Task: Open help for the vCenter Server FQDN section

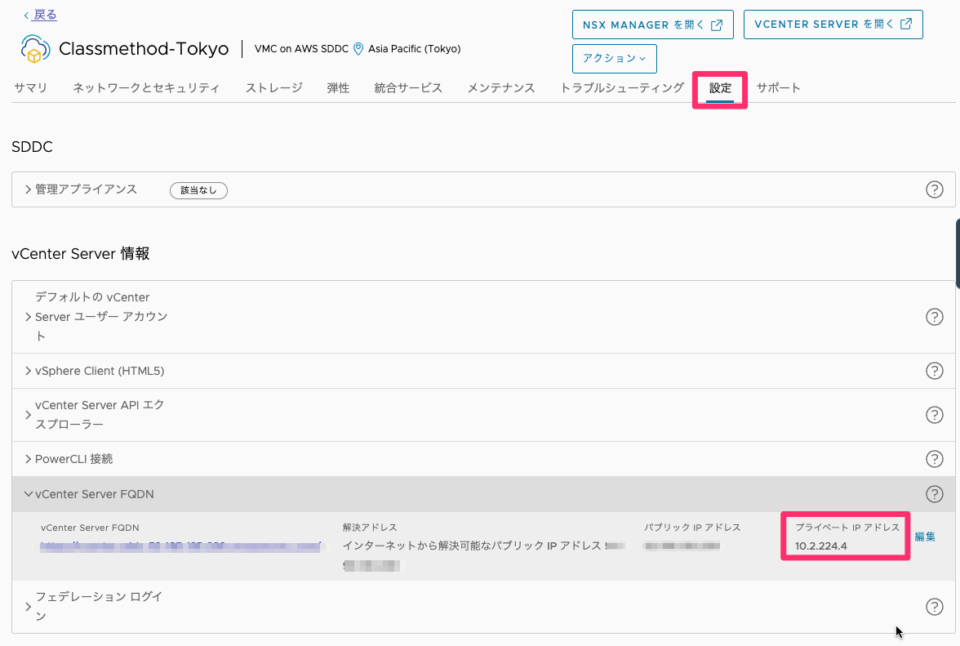Action: (934, 493)
